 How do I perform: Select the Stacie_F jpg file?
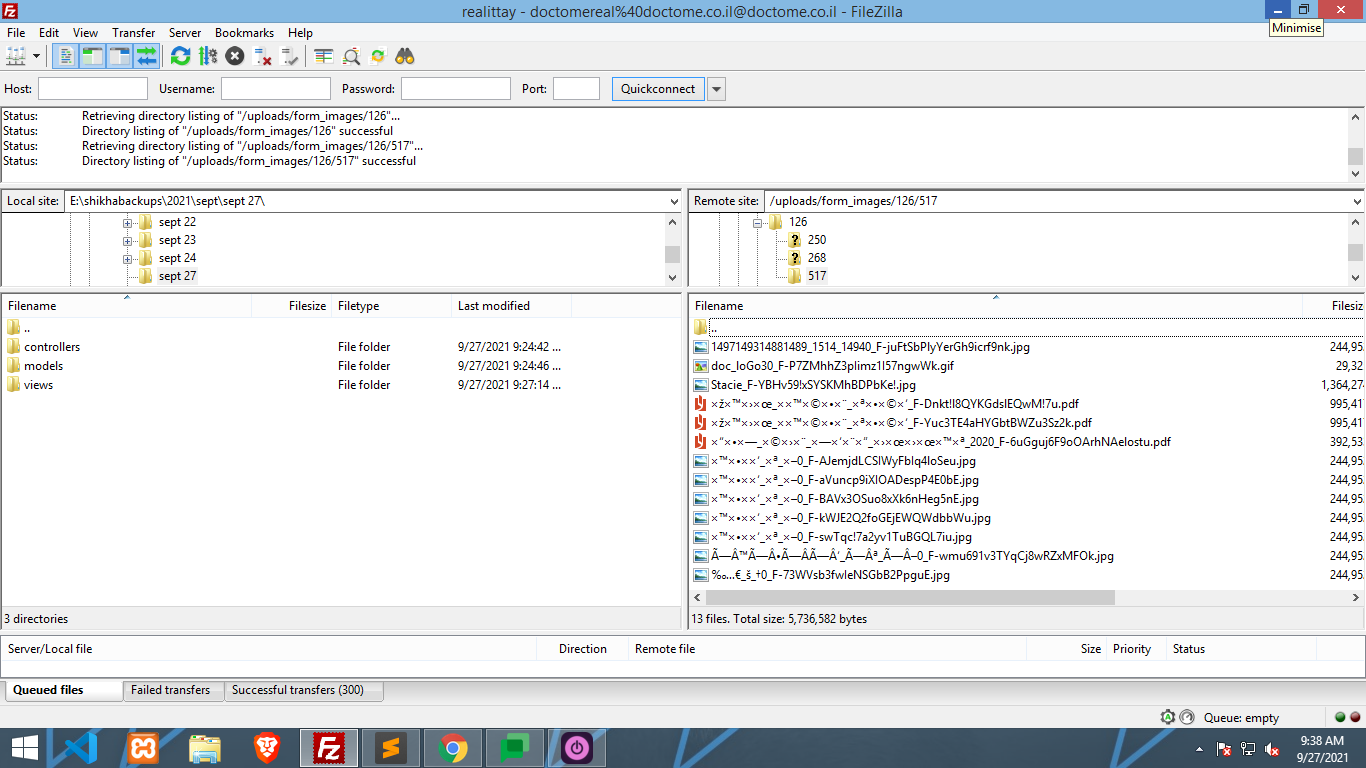click(x=813, y=385)
